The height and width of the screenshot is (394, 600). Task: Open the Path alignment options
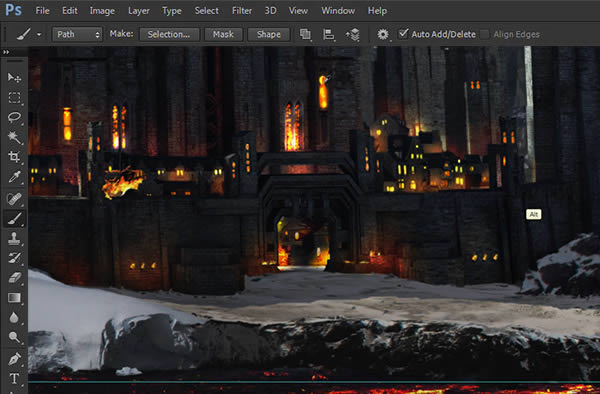[329, 34]
